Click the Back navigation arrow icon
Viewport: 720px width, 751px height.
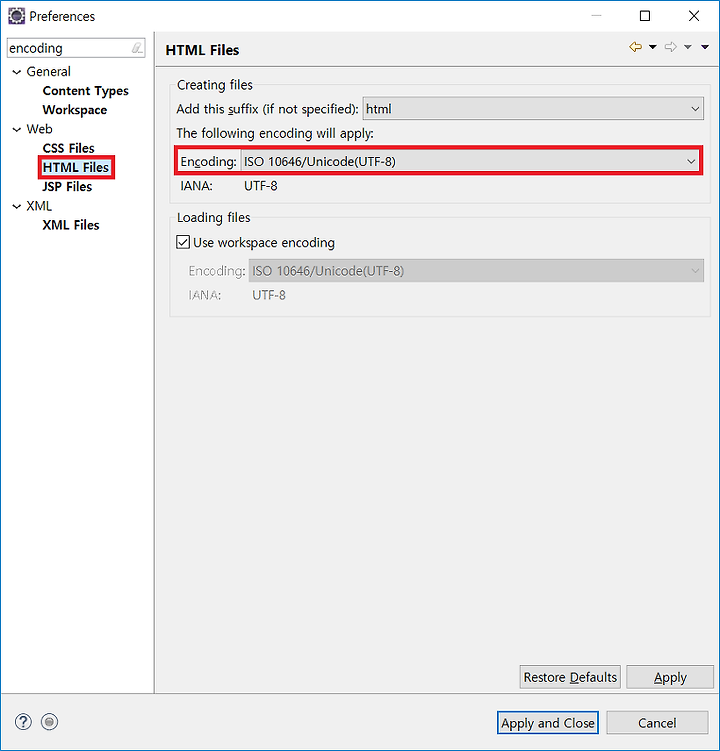click(636, 47)
